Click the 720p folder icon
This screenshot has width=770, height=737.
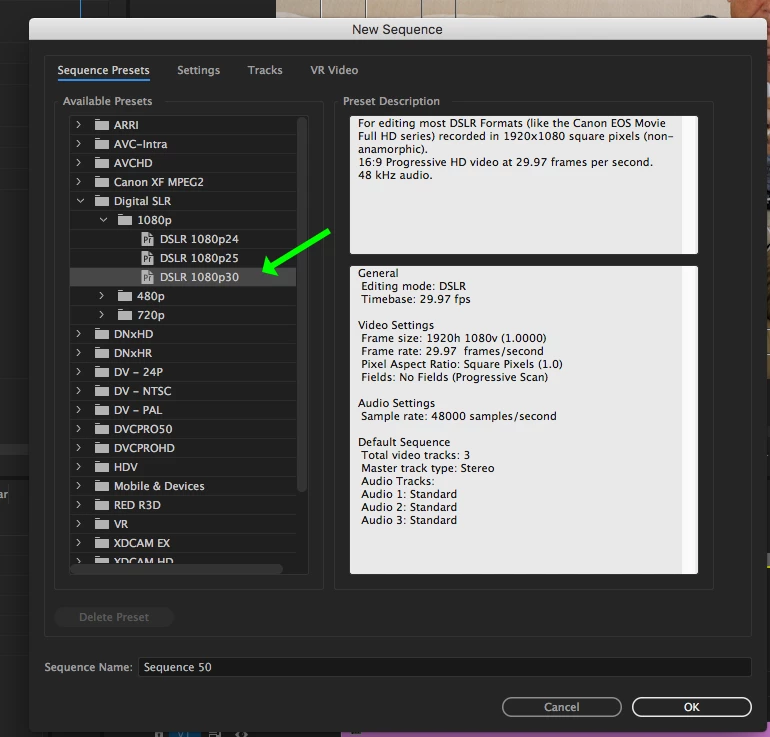[x=125, y=315]
